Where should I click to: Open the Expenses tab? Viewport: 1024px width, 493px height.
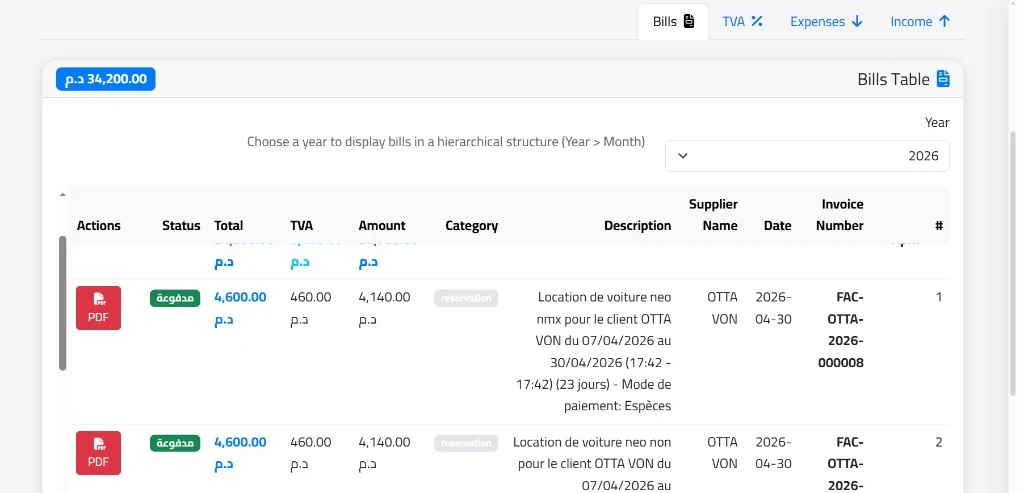coord(826,22)
